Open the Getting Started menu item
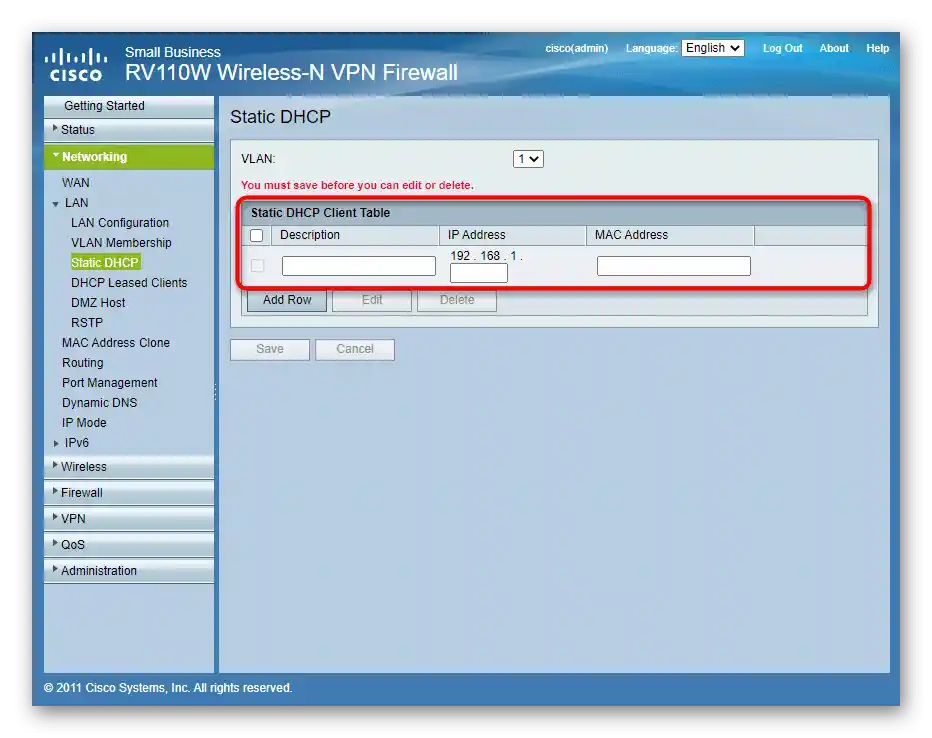This screenshot has width=932, height=738. pos(129,106)
